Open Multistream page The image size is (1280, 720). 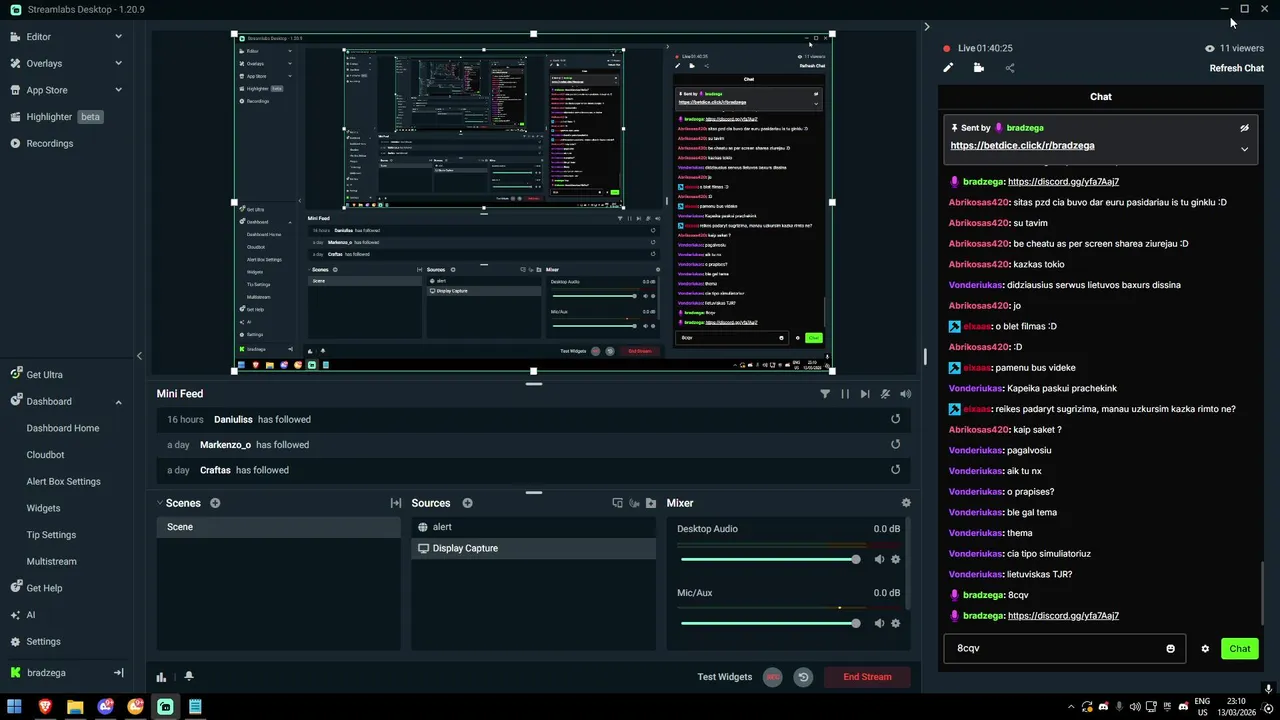click(x=51, y=562)
